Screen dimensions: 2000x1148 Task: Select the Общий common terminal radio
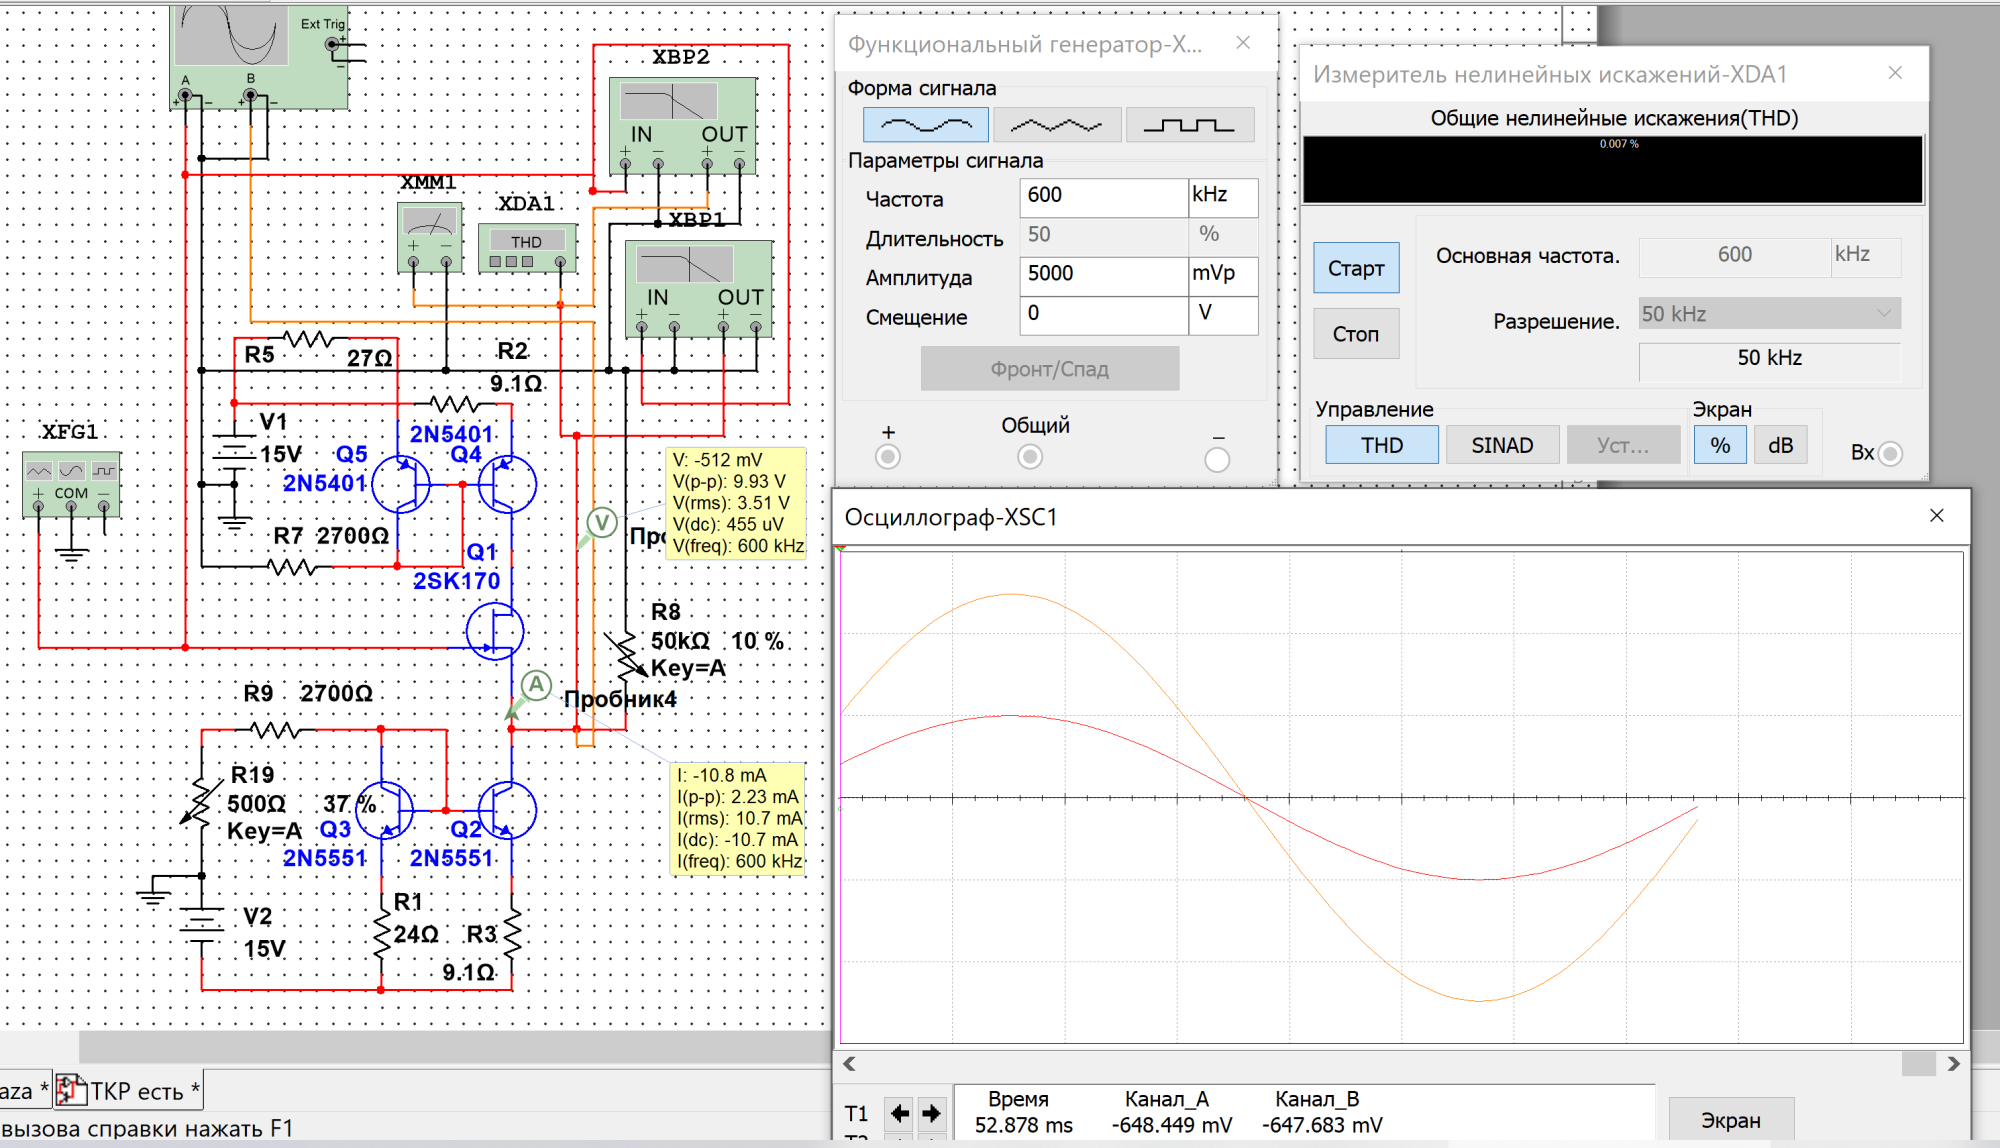pyautogui.click(x=1030, y=457)
